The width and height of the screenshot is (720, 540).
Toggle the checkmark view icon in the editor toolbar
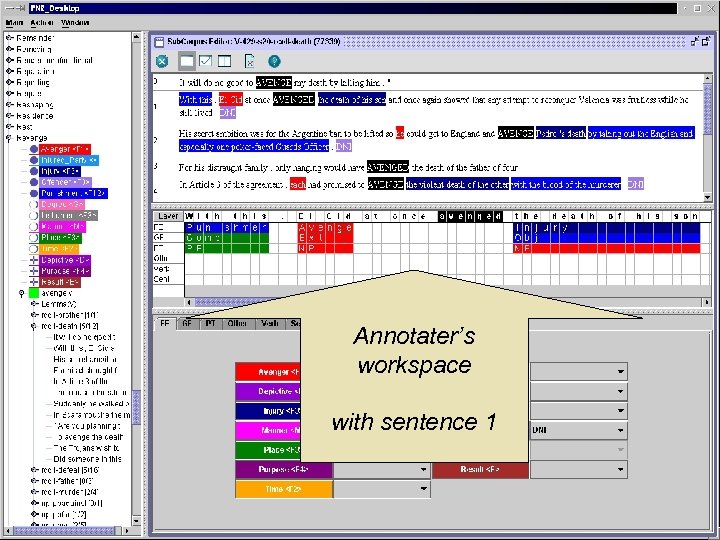point(205,61)
